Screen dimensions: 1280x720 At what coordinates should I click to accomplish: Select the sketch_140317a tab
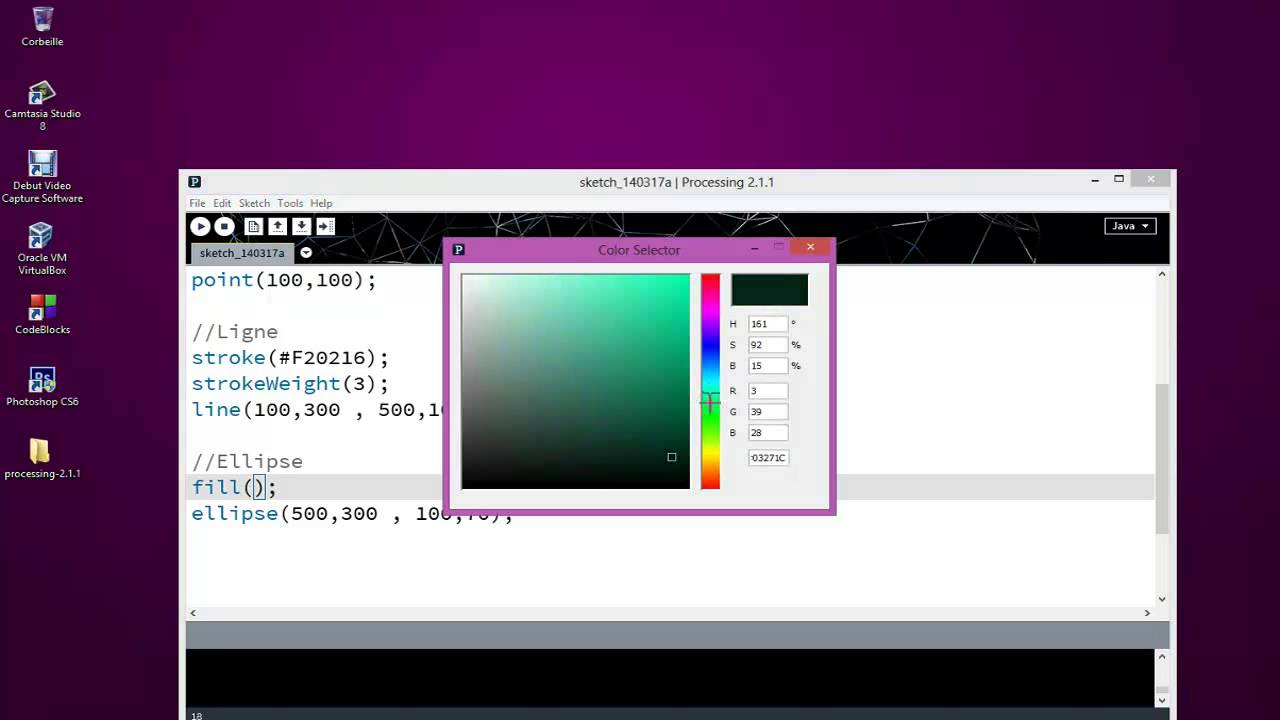(242, 253)
